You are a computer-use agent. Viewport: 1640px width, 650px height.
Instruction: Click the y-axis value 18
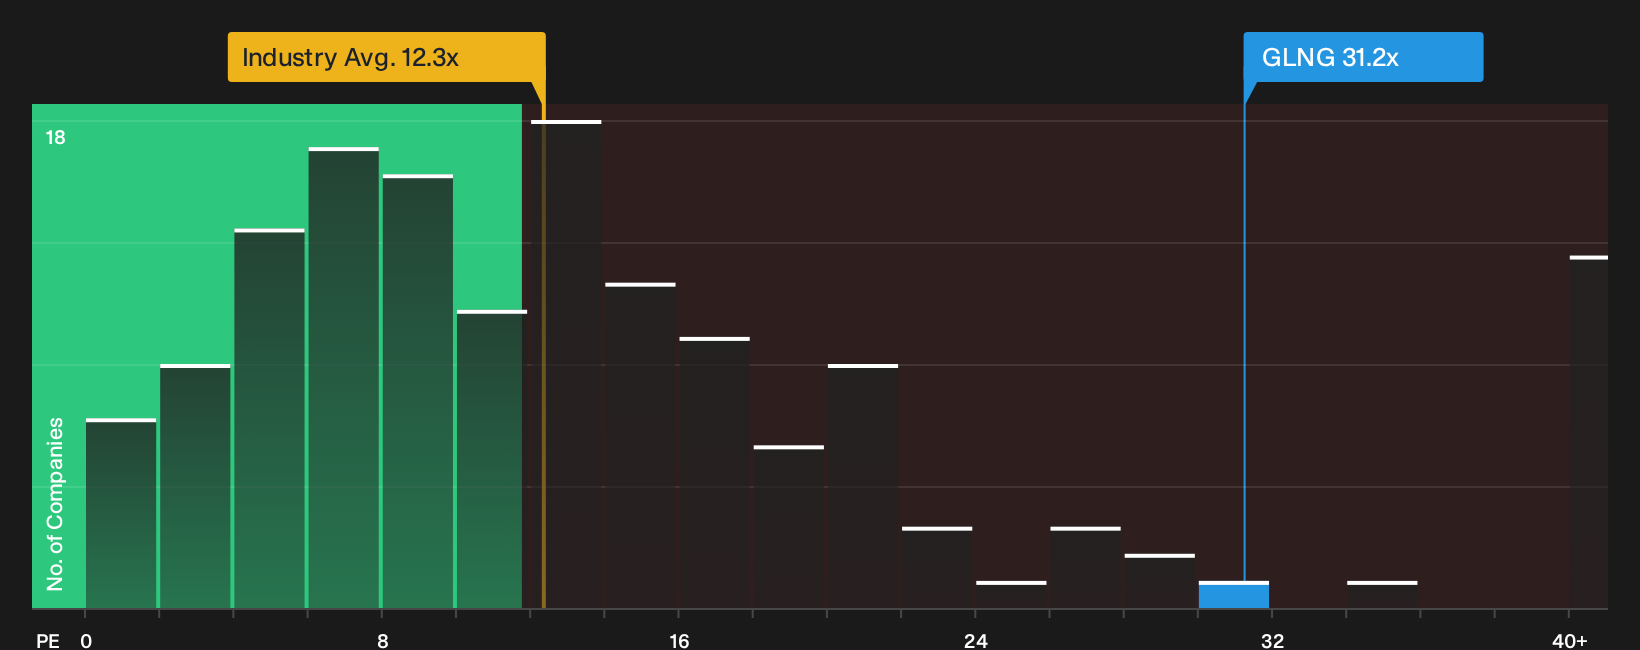click(55, 137)
